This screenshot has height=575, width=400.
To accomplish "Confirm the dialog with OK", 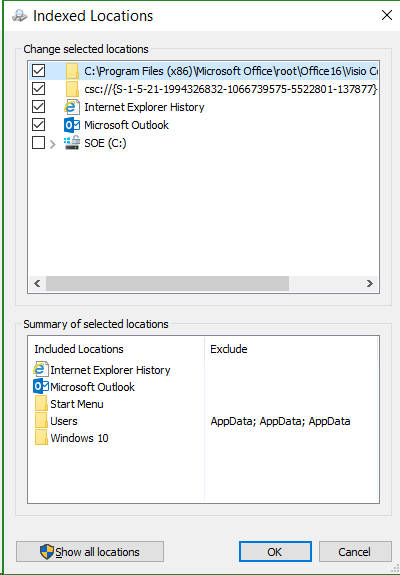I will click(275, 552).
